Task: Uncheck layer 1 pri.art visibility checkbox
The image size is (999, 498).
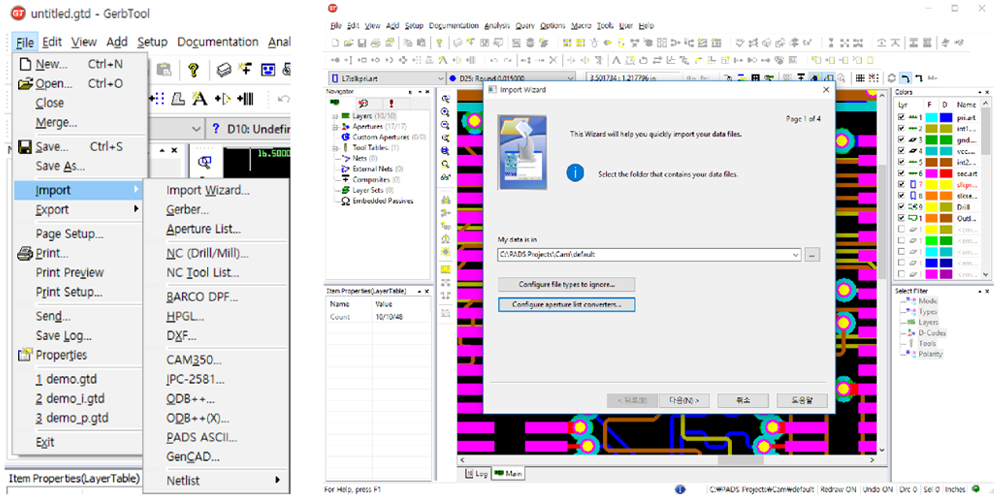Action: click(901, 118)
